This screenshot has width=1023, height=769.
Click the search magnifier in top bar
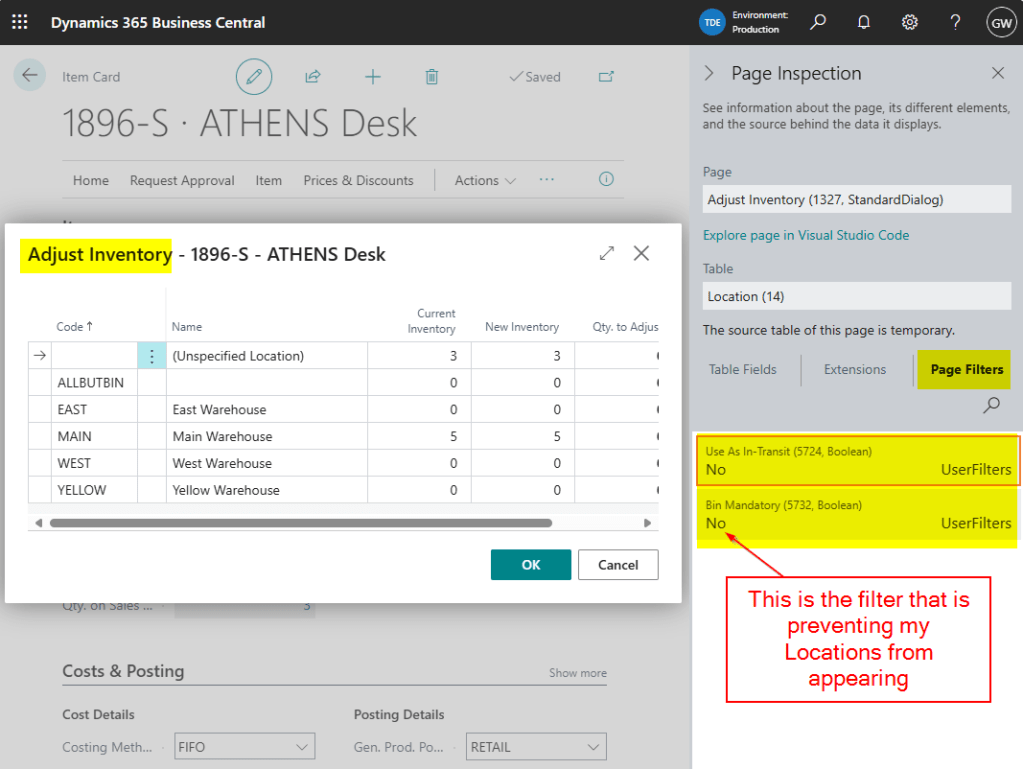(818, 22)
